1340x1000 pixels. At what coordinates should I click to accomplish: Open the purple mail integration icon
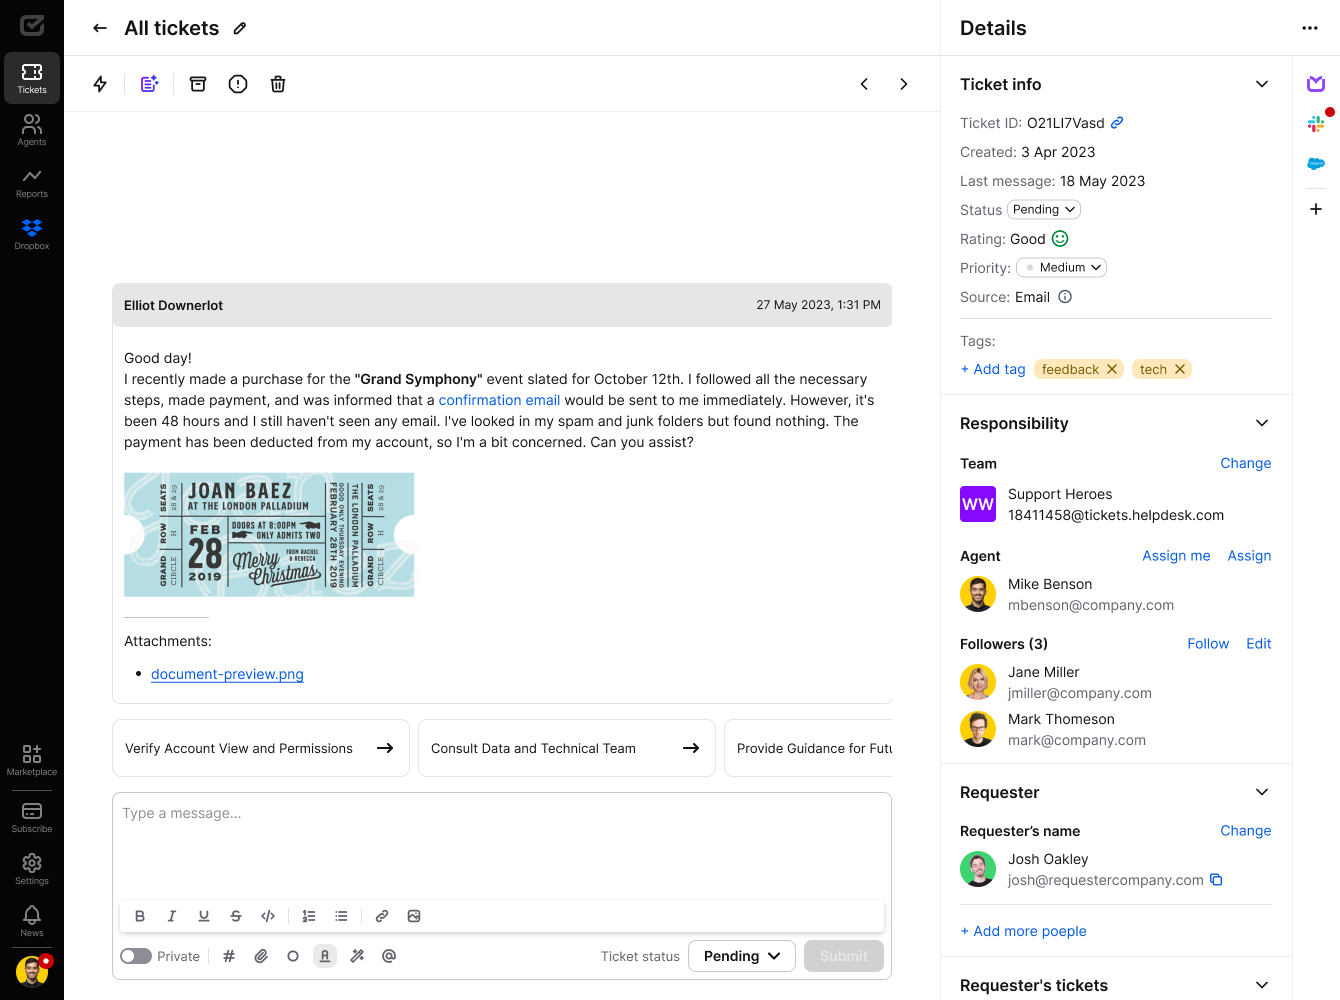point(1316,84)
